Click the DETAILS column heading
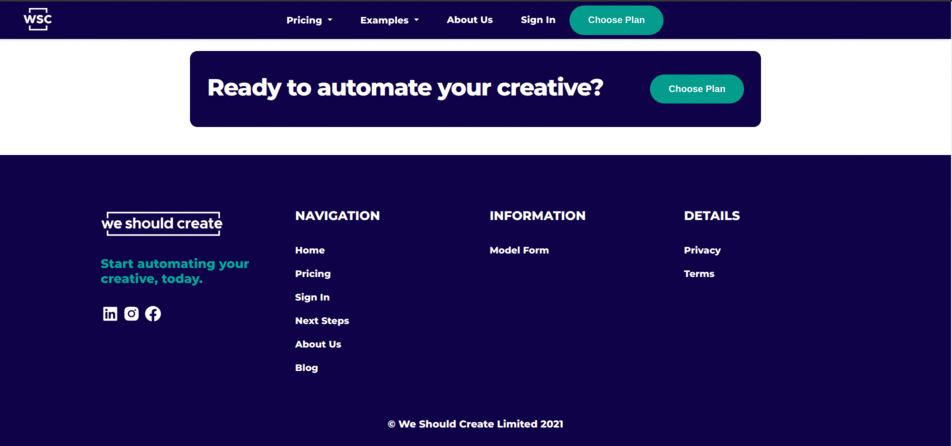952x446 pixels. (712, 216)
